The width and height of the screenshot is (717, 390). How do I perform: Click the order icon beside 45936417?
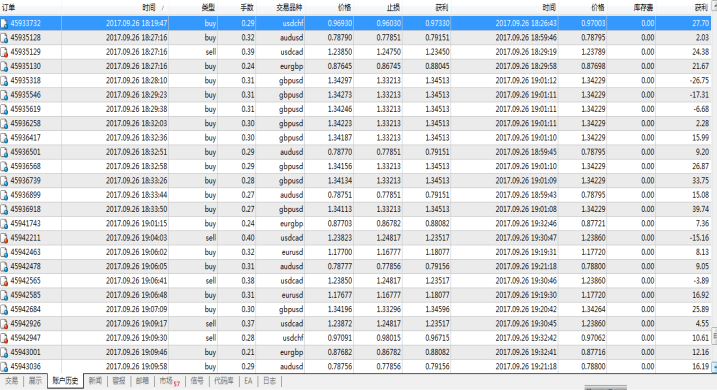[x=4, y=138]
